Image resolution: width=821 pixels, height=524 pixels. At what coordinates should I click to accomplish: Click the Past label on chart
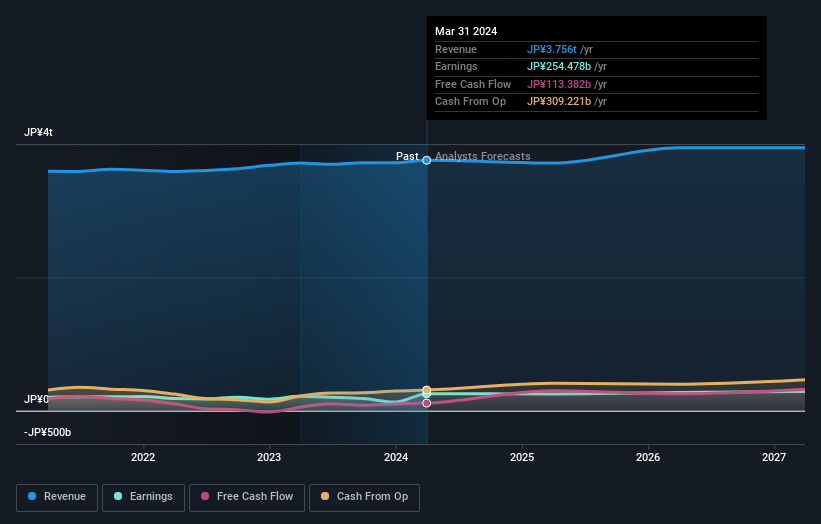(407, 156)
